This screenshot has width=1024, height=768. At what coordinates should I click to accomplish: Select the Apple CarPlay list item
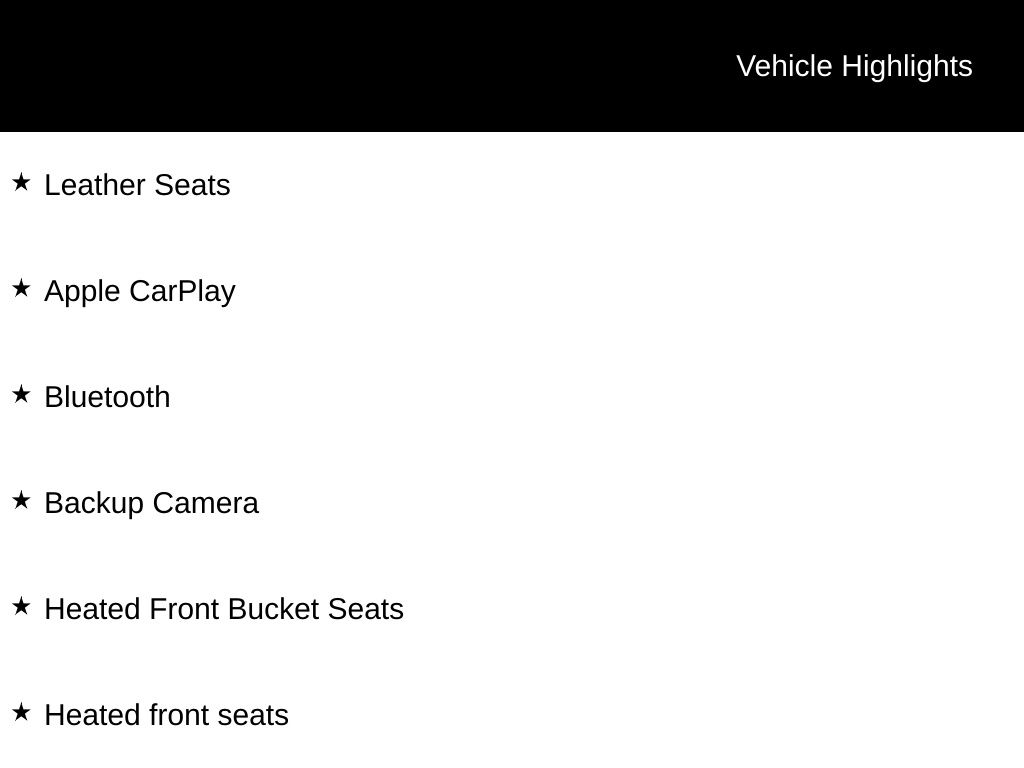140,291
